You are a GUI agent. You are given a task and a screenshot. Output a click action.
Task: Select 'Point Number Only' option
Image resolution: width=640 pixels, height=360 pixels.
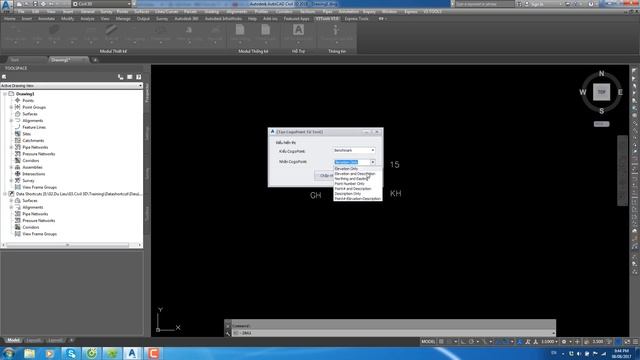click(349, 184)
